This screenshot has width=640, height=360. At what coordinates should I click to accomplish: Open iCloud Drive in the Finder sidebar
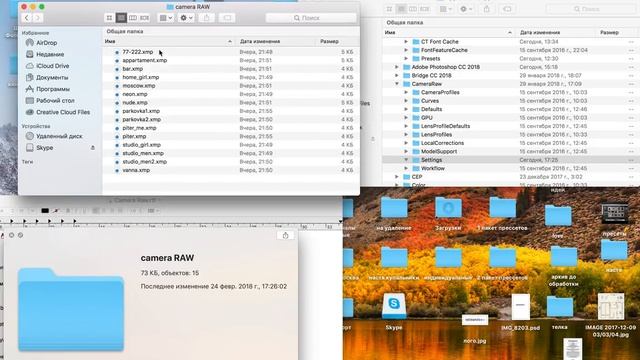coord(52,66)
